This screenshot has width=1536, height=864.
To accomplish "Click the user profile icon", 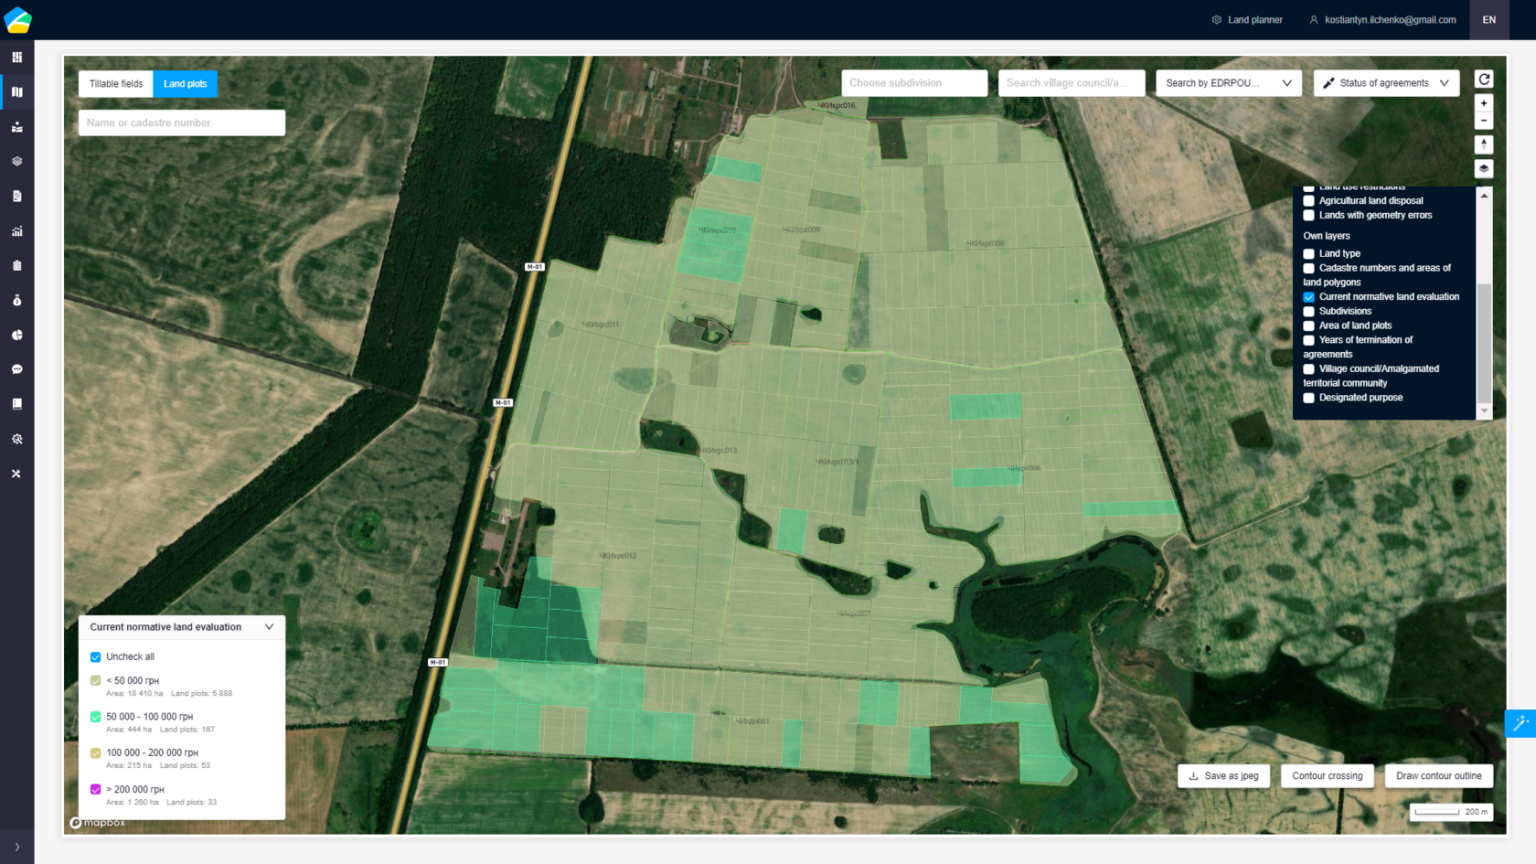I will coord(1314,20).
